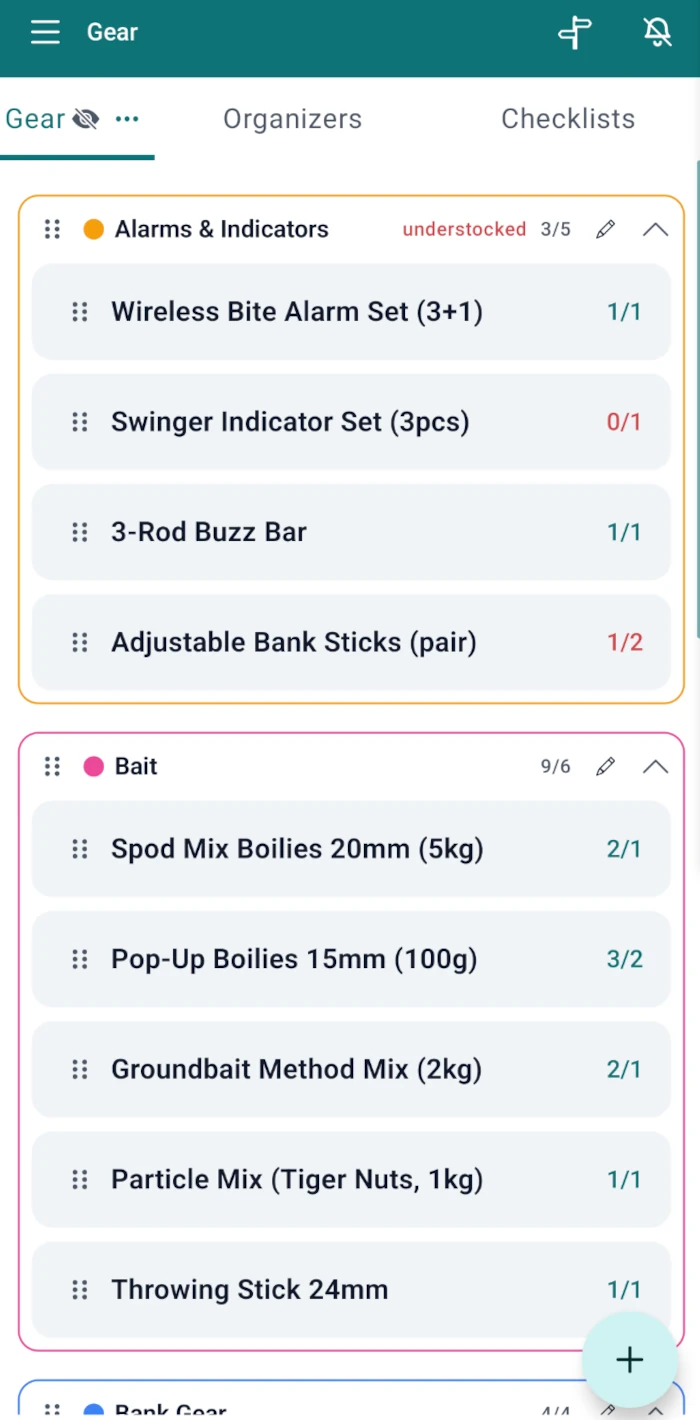Viewport: 700px width, 1420px height.
Task: Grab drag handle of Wireless Bite Alarm Set
Action: (80, 312)
